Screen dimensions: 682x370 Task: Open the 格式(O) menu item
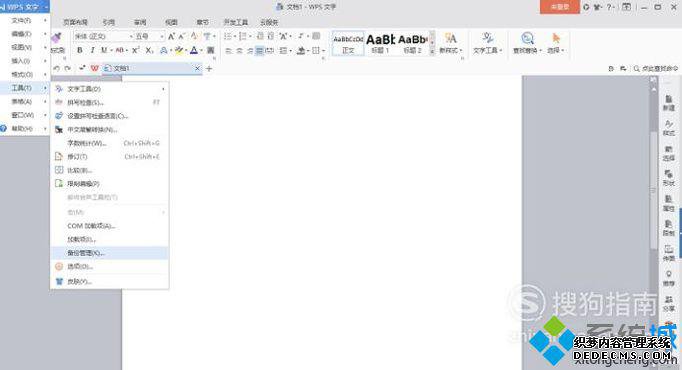click(x=25, y=74)
